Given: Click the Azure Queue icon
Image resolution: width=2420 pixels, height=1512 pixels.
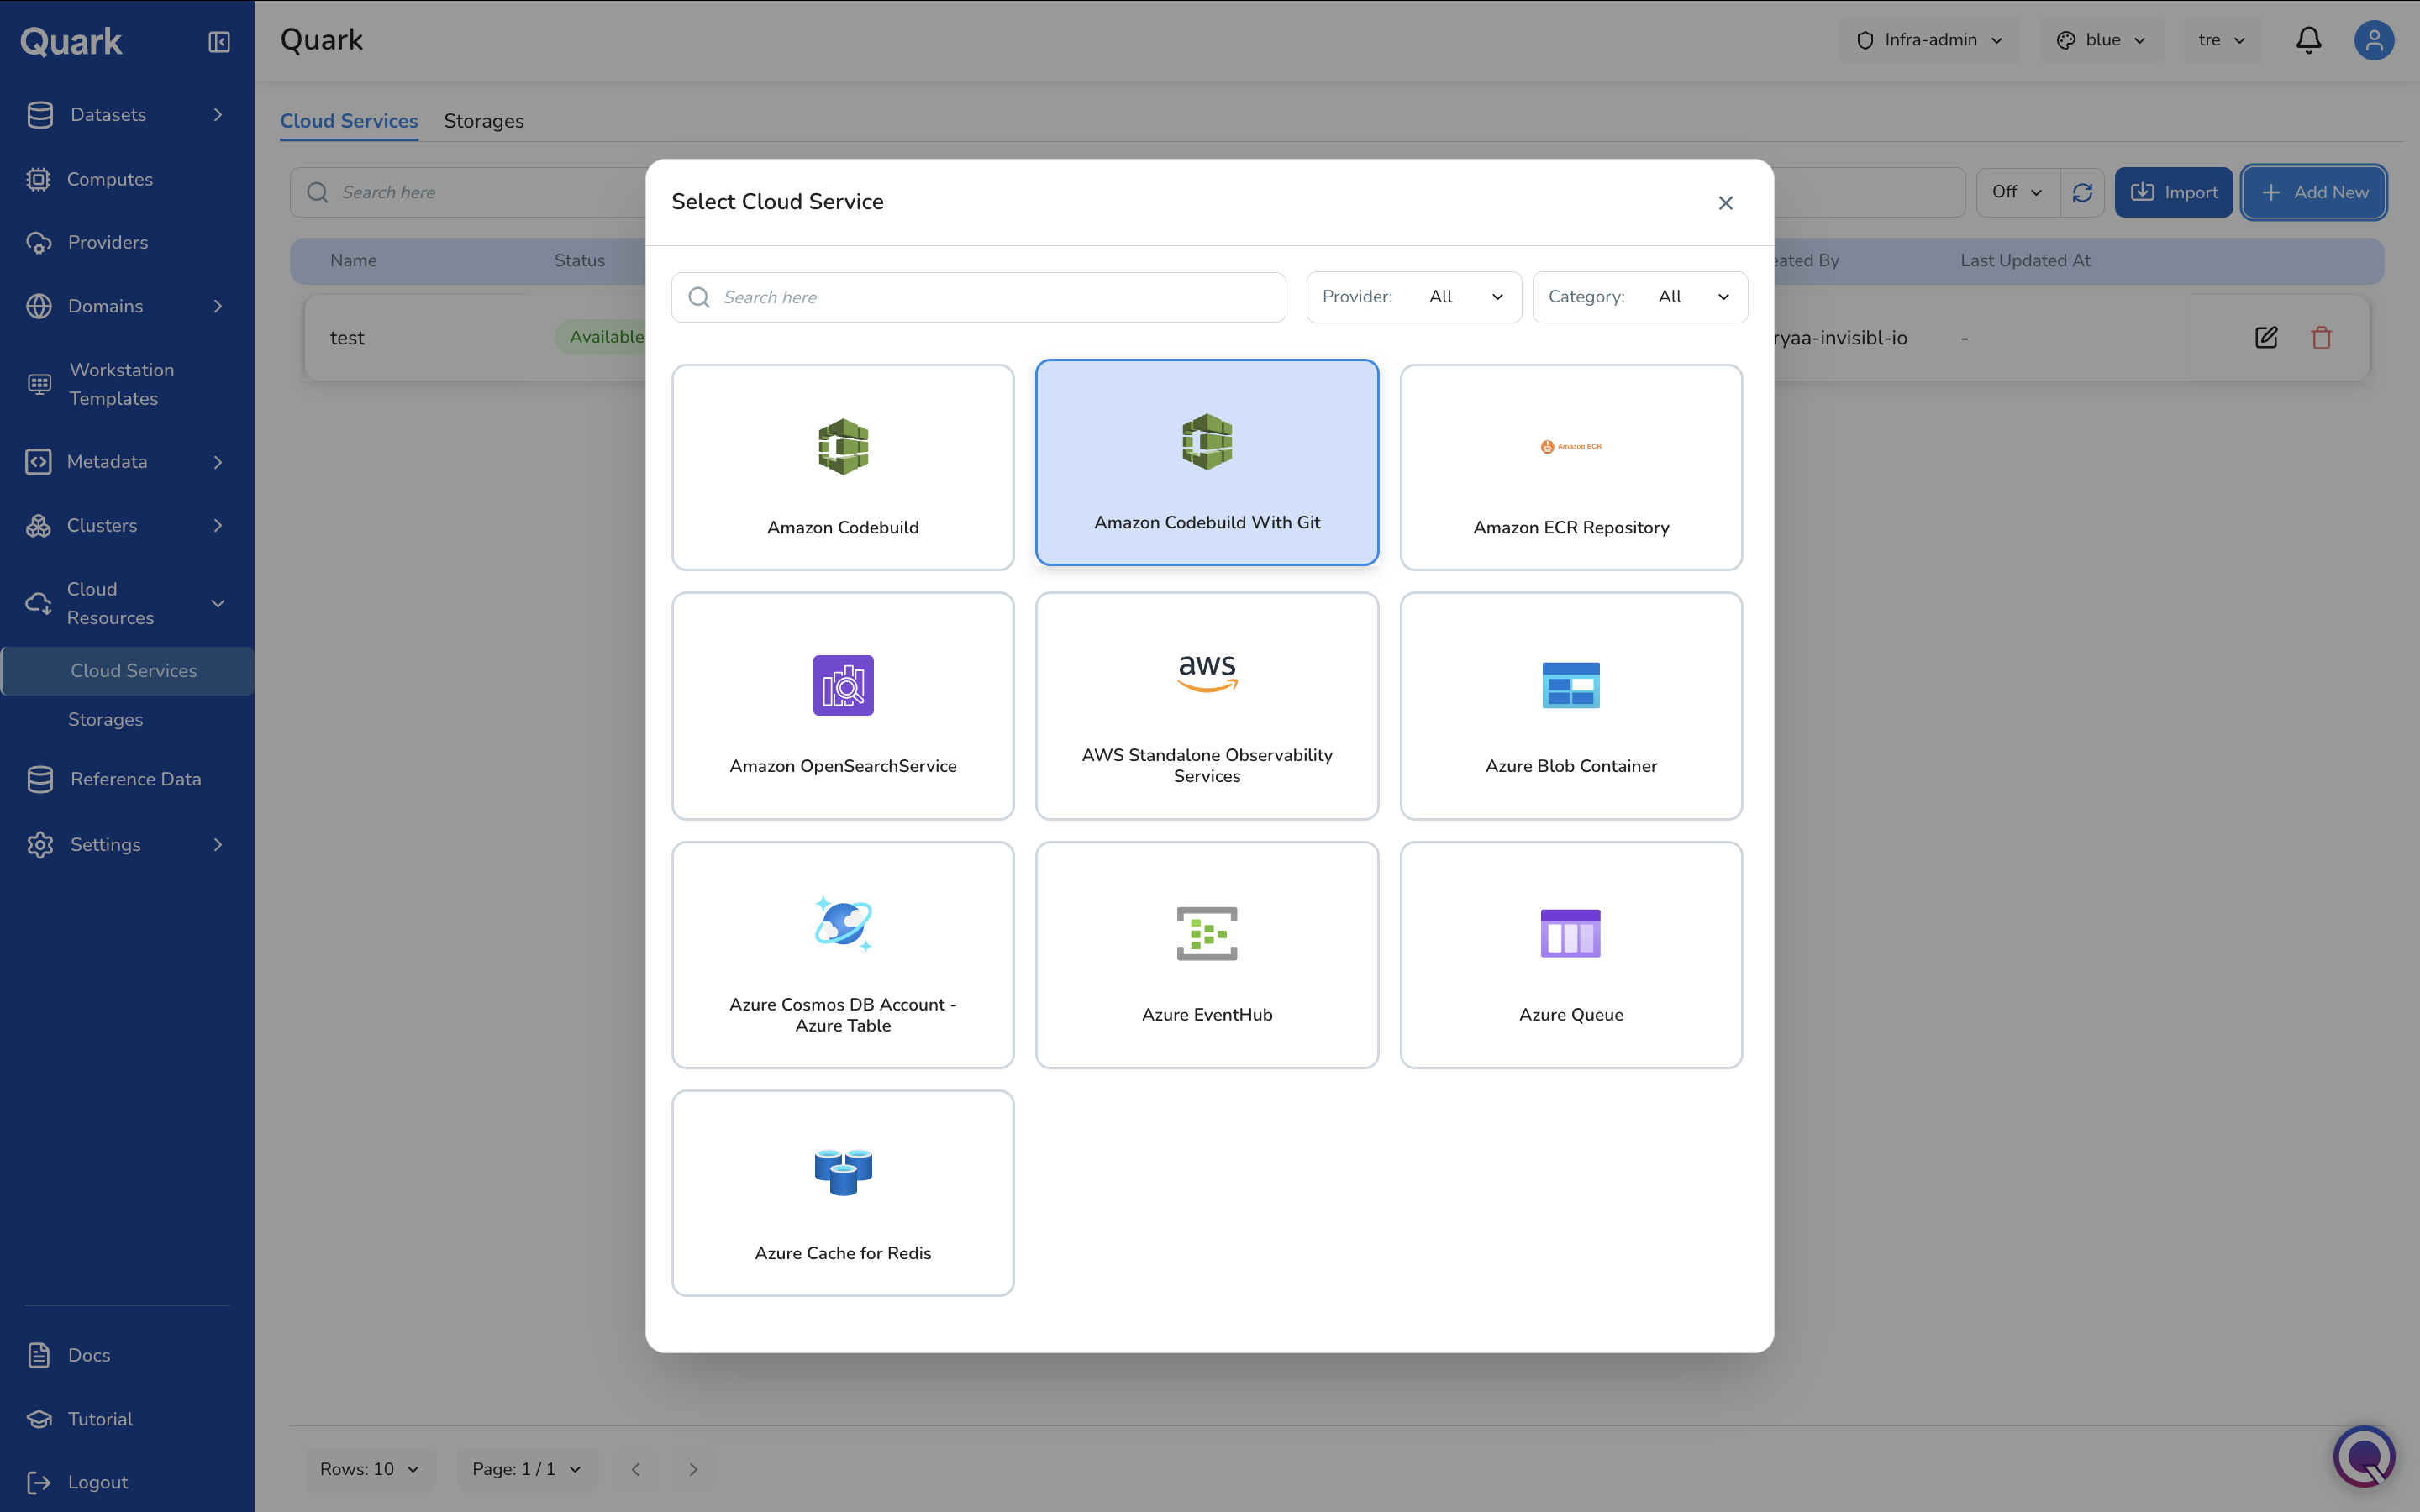Looking at the screenshot, I should [1571, 933].
